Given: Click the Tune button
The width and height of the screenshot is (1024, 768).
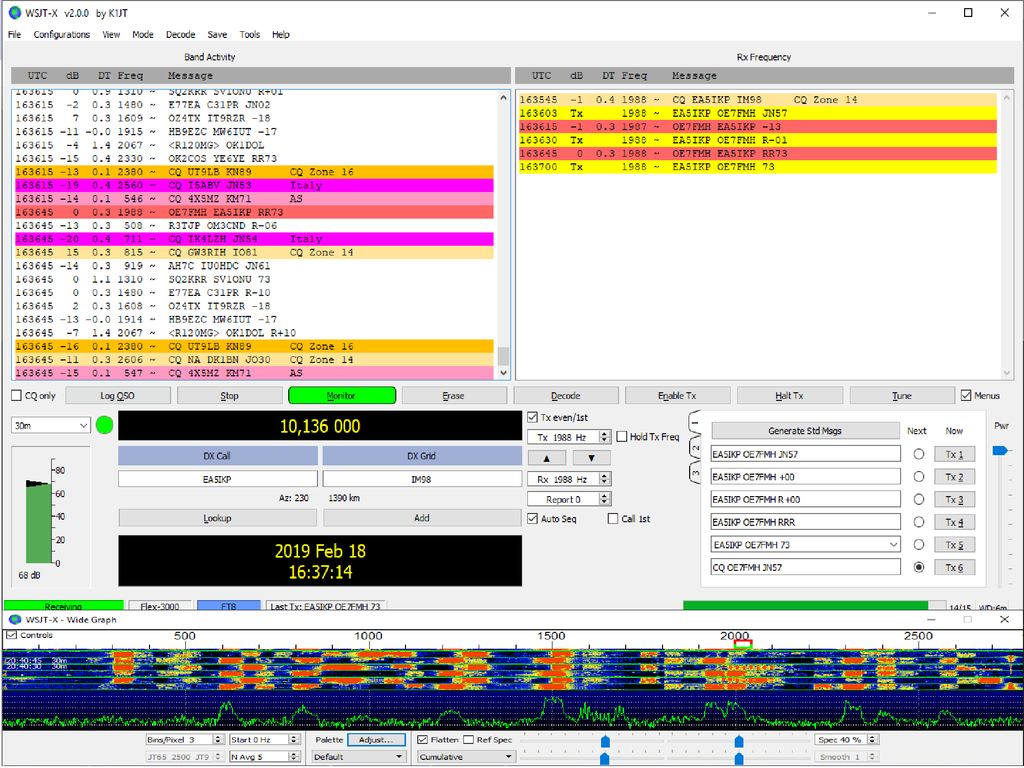Looking at the screenshot, I should point(901,396).
